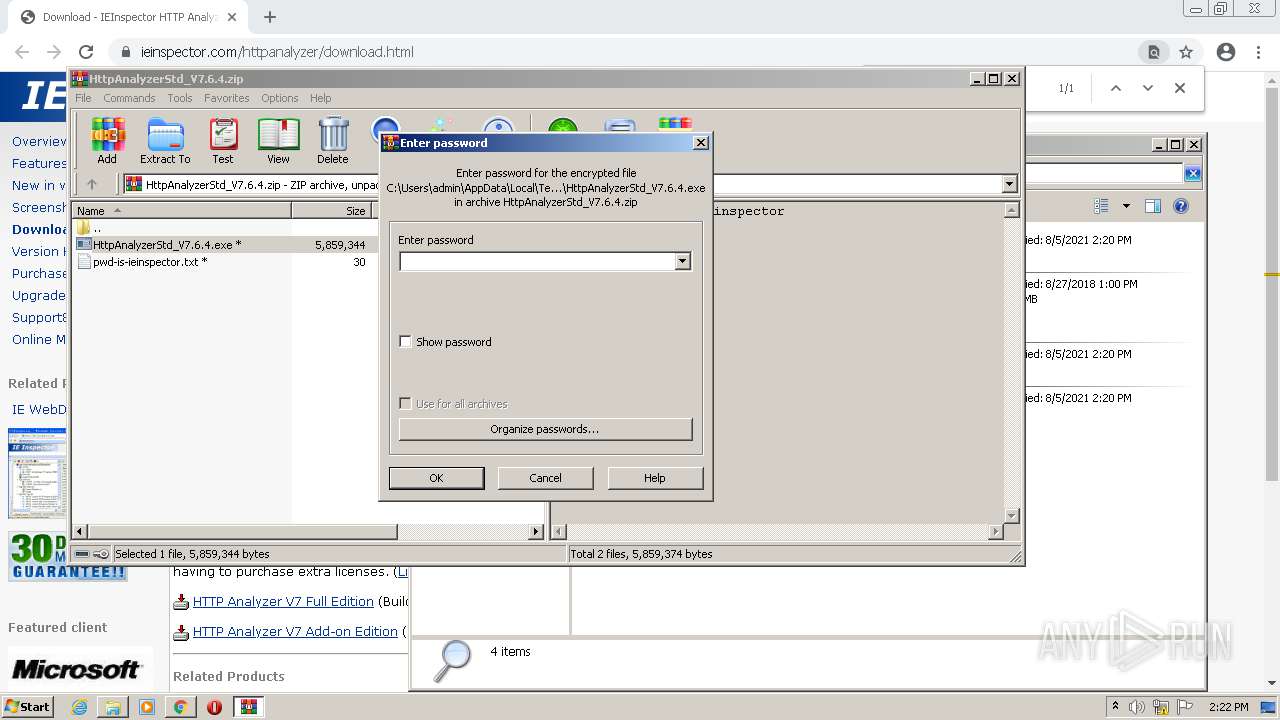1280x720 pixels.
Task: Open the WinRAR Favorites menu
Action: tap(227, 98)
